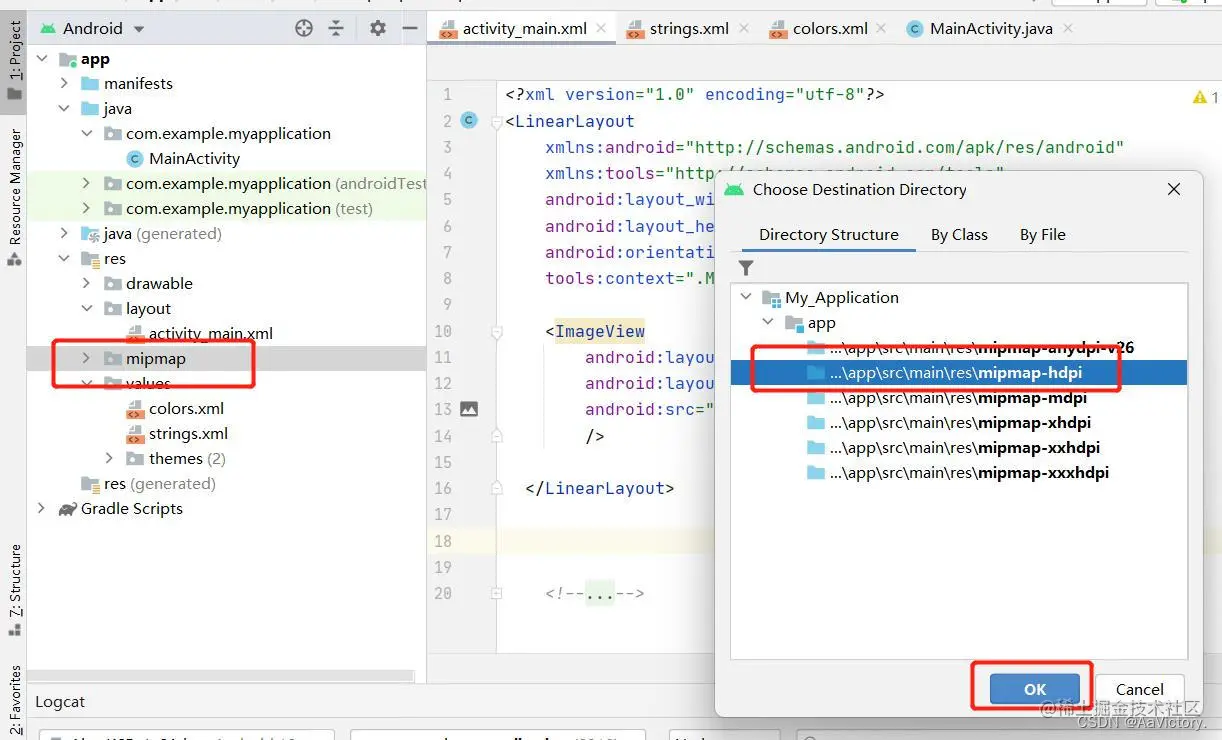This screenshot has width=1222, height=740.
Task: Expand the themes (2) node
Action: [109, 459]
